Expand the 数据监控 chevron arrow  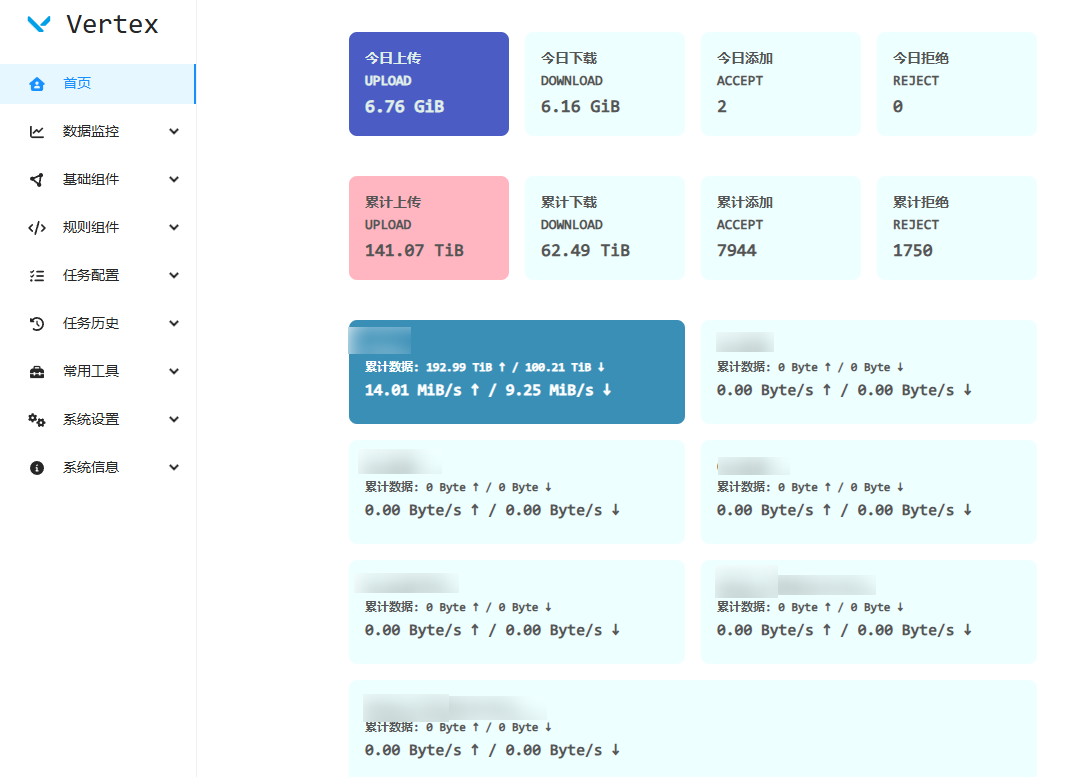tap(174, 132)
